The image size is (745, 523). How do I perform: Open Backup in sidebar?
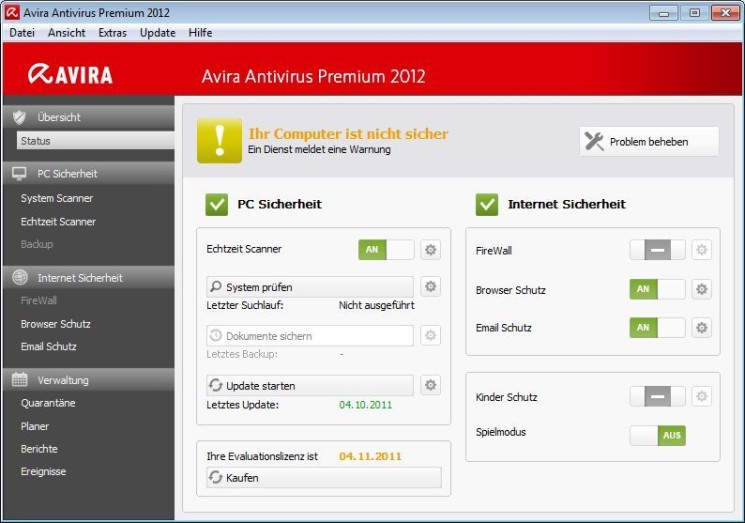[37, 244]
